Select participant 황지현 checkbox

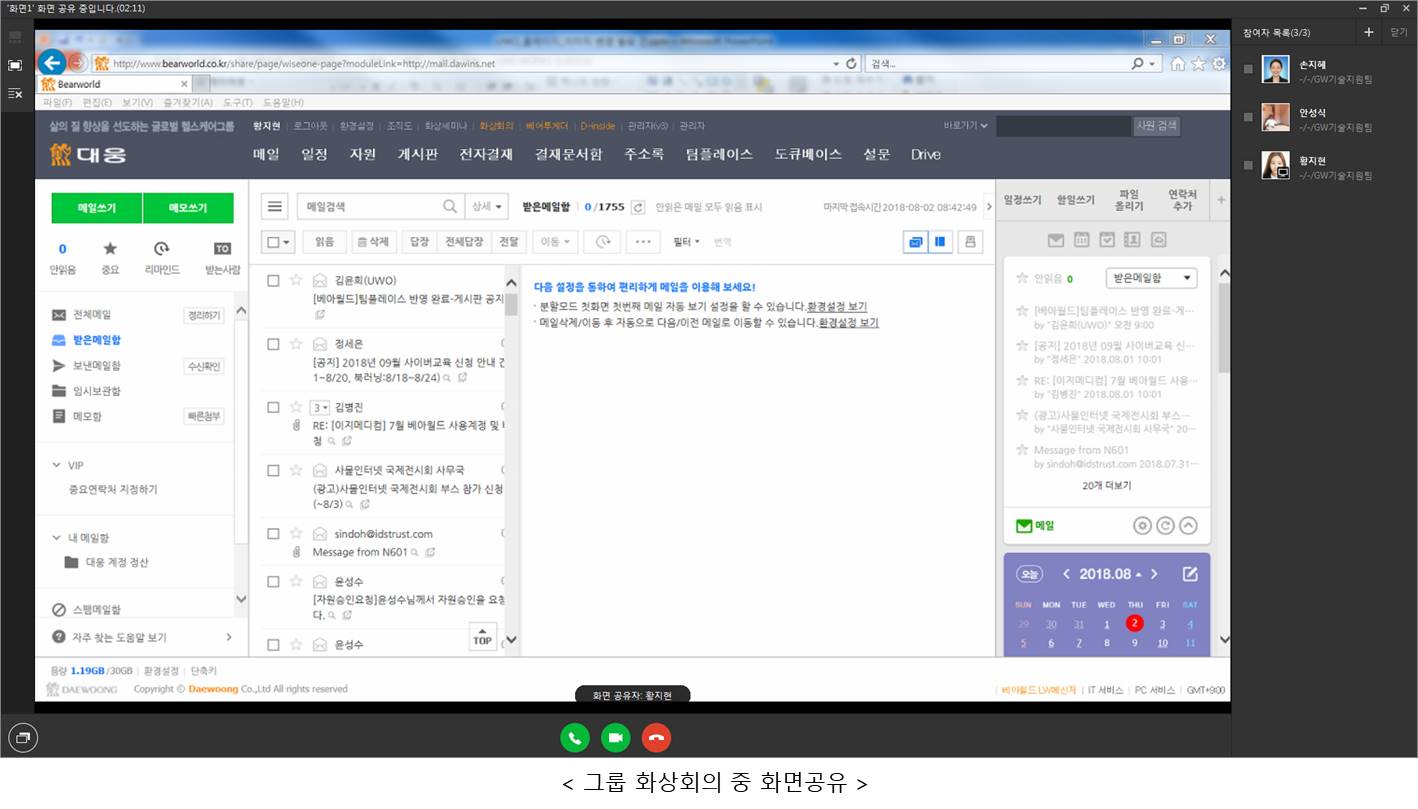(x=1248, y=165)
